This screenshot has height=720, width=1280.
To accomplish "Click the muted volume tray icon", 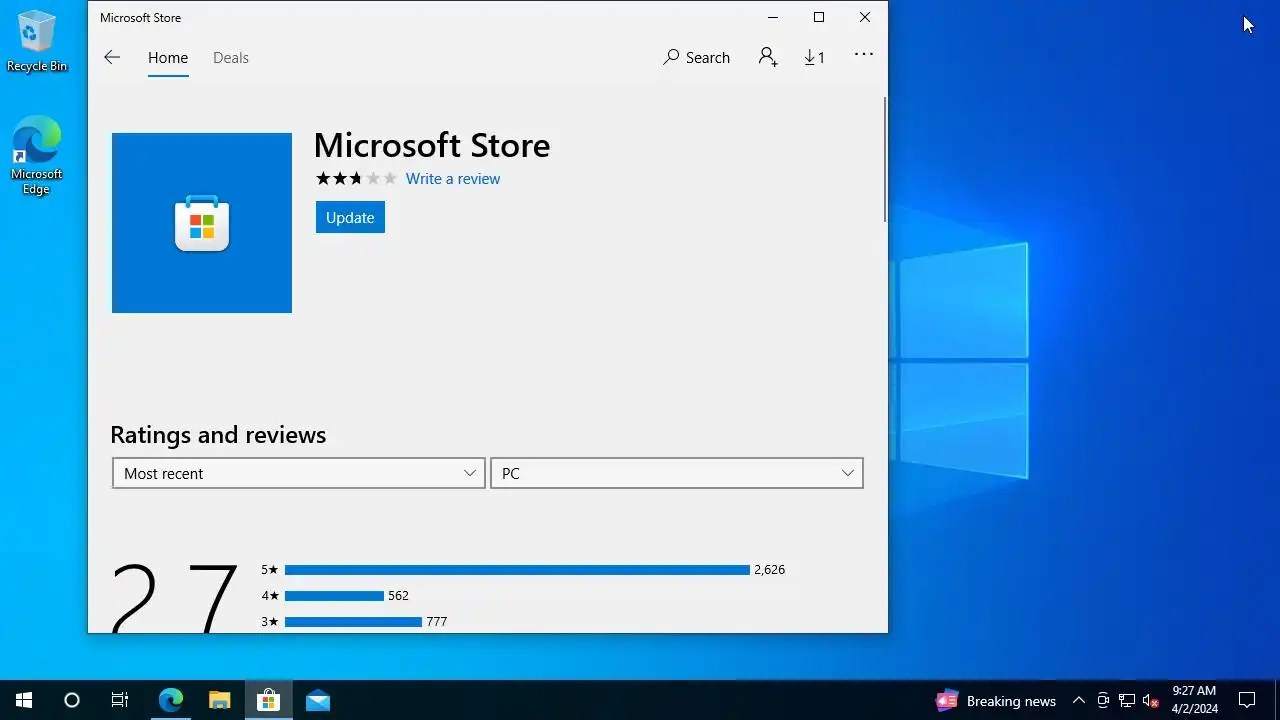I will [x=1151, y=701].
